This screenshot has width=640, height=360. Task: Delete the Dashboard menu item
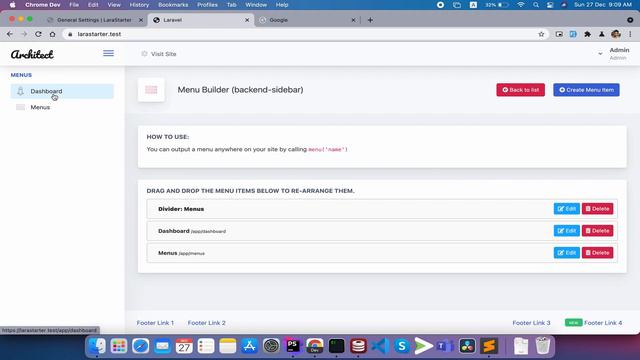597,231
